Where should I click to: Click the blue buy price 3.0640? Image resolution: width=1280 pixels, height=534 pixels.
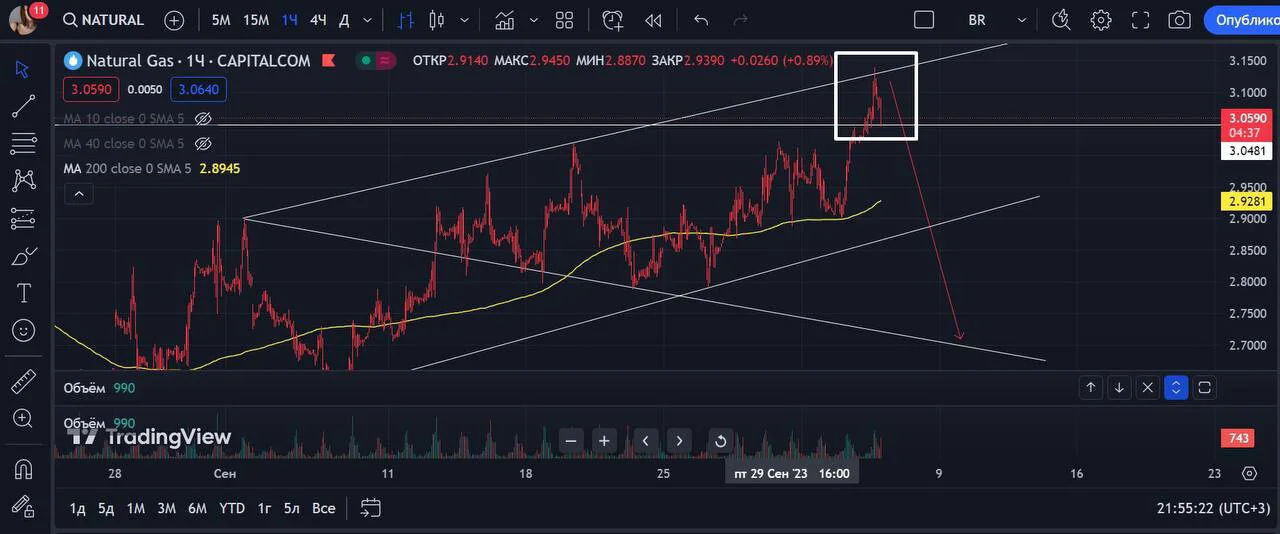(x=198, y=89)
